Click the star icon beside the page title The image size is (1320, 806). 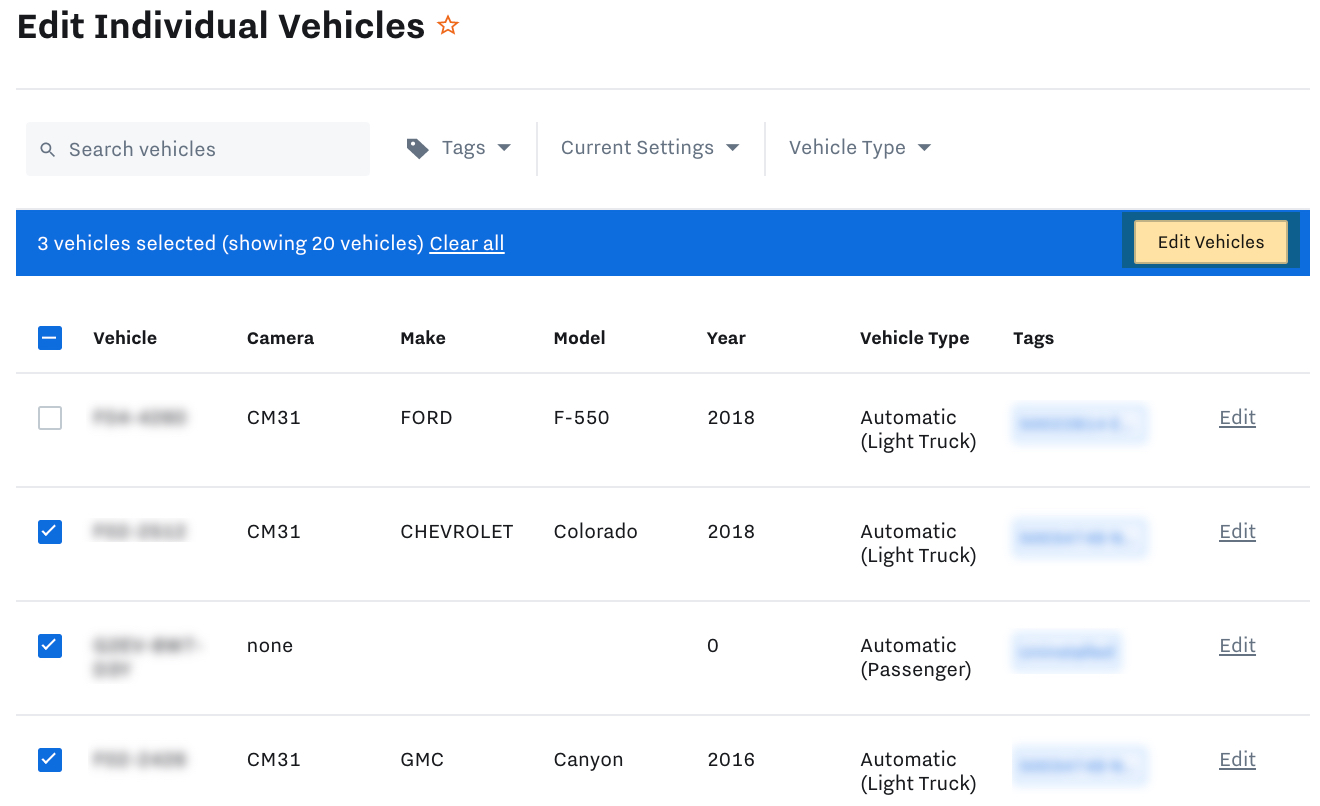(447, 25)
